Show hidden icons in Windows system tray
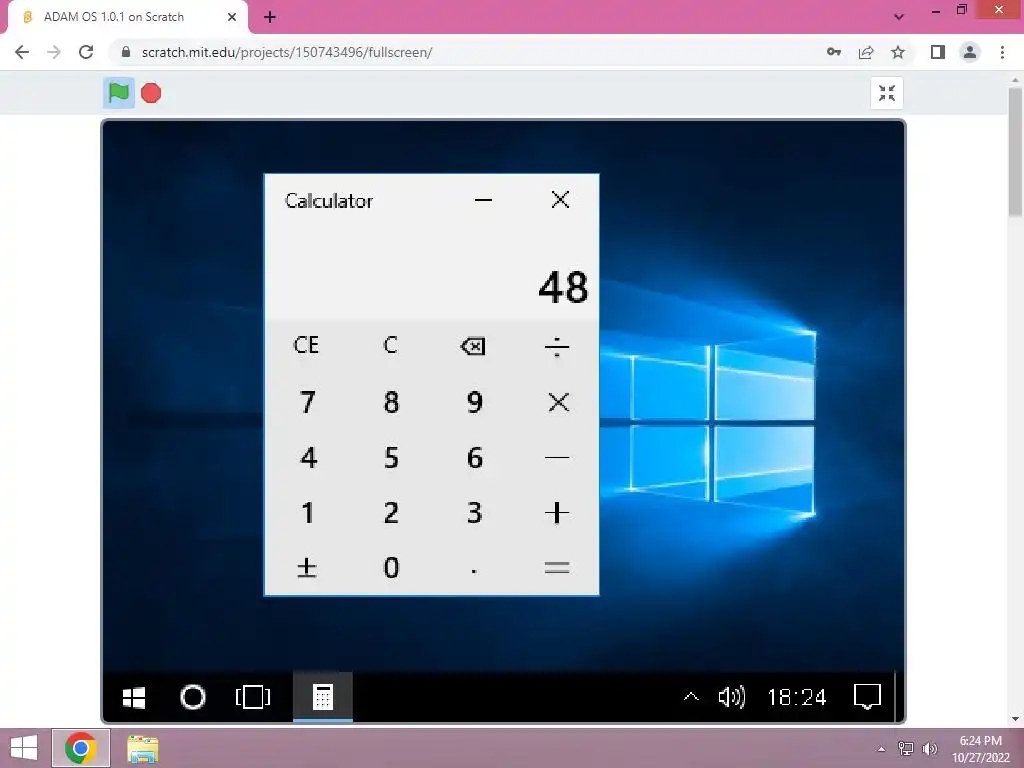 coord(882,748)
